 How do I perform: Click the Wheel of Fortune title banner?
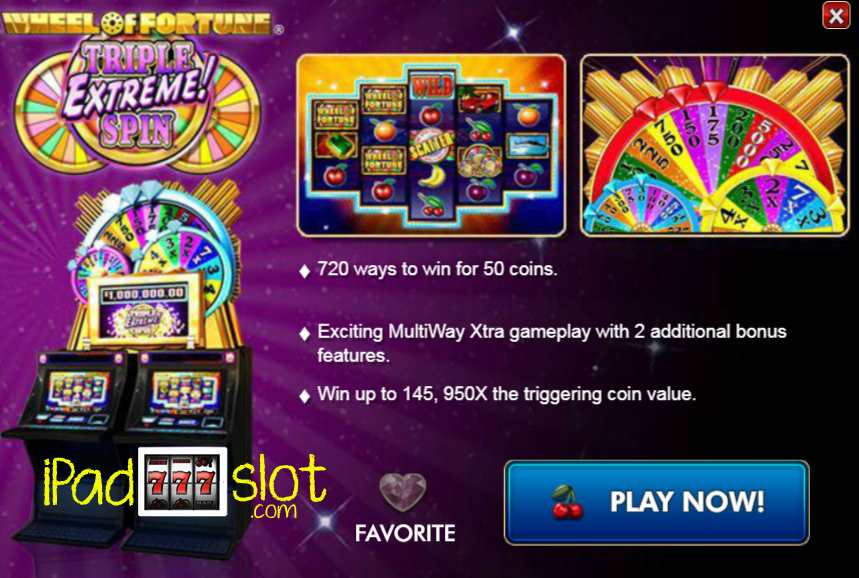140,24
